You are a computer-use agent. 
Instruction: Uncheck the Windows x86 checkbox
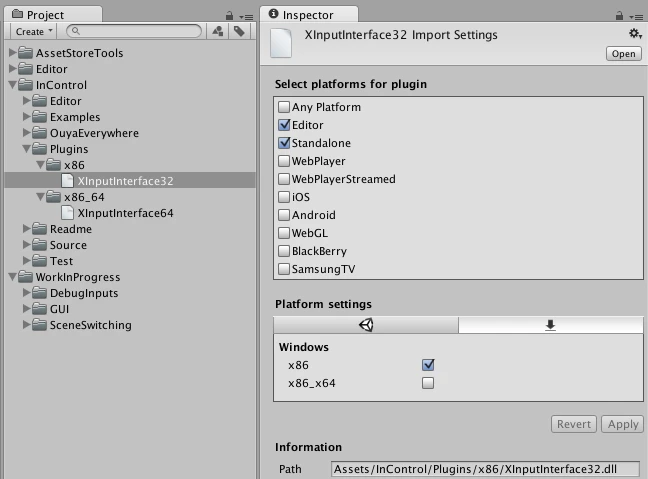pyautogui.click(x=428, y=365)
